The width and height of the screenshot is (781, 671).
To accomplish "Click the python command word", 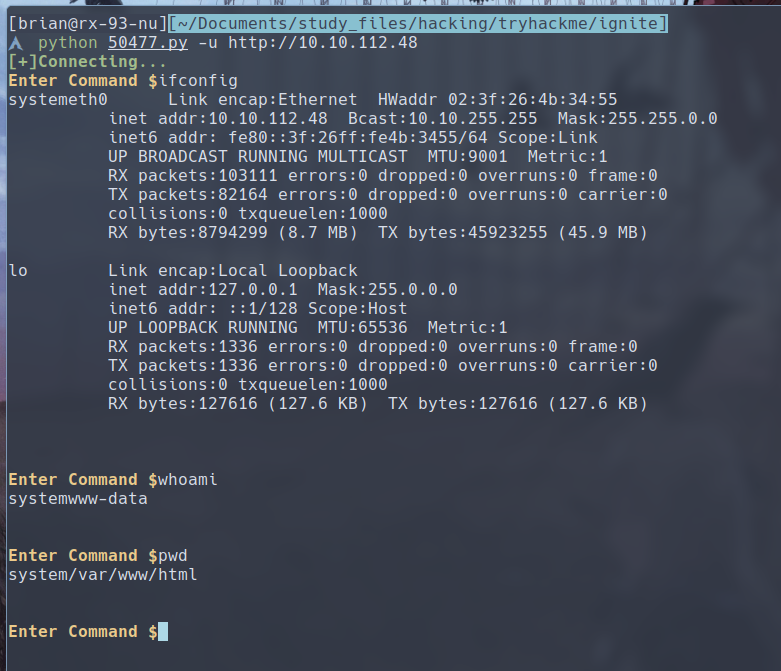I will click(x=68, y=43).
